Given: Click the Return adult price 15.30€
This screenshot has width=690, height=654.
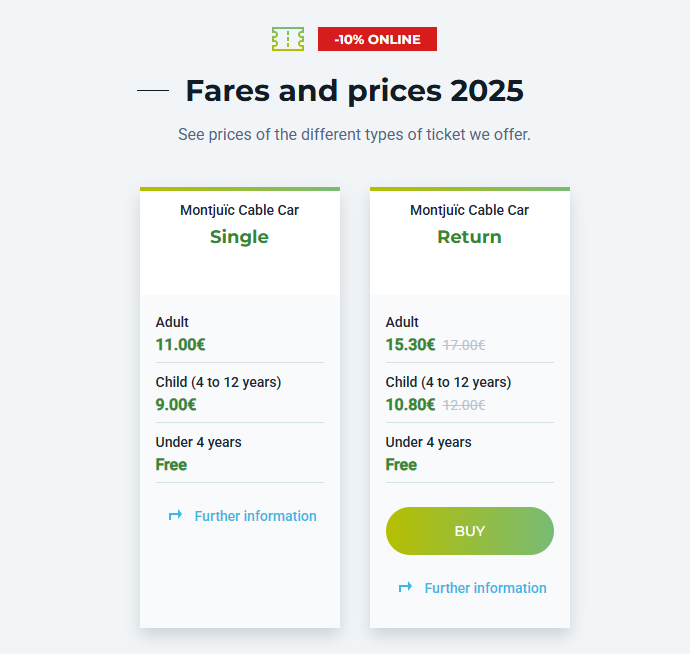Looking at the screenshot, I should point(410,345).
